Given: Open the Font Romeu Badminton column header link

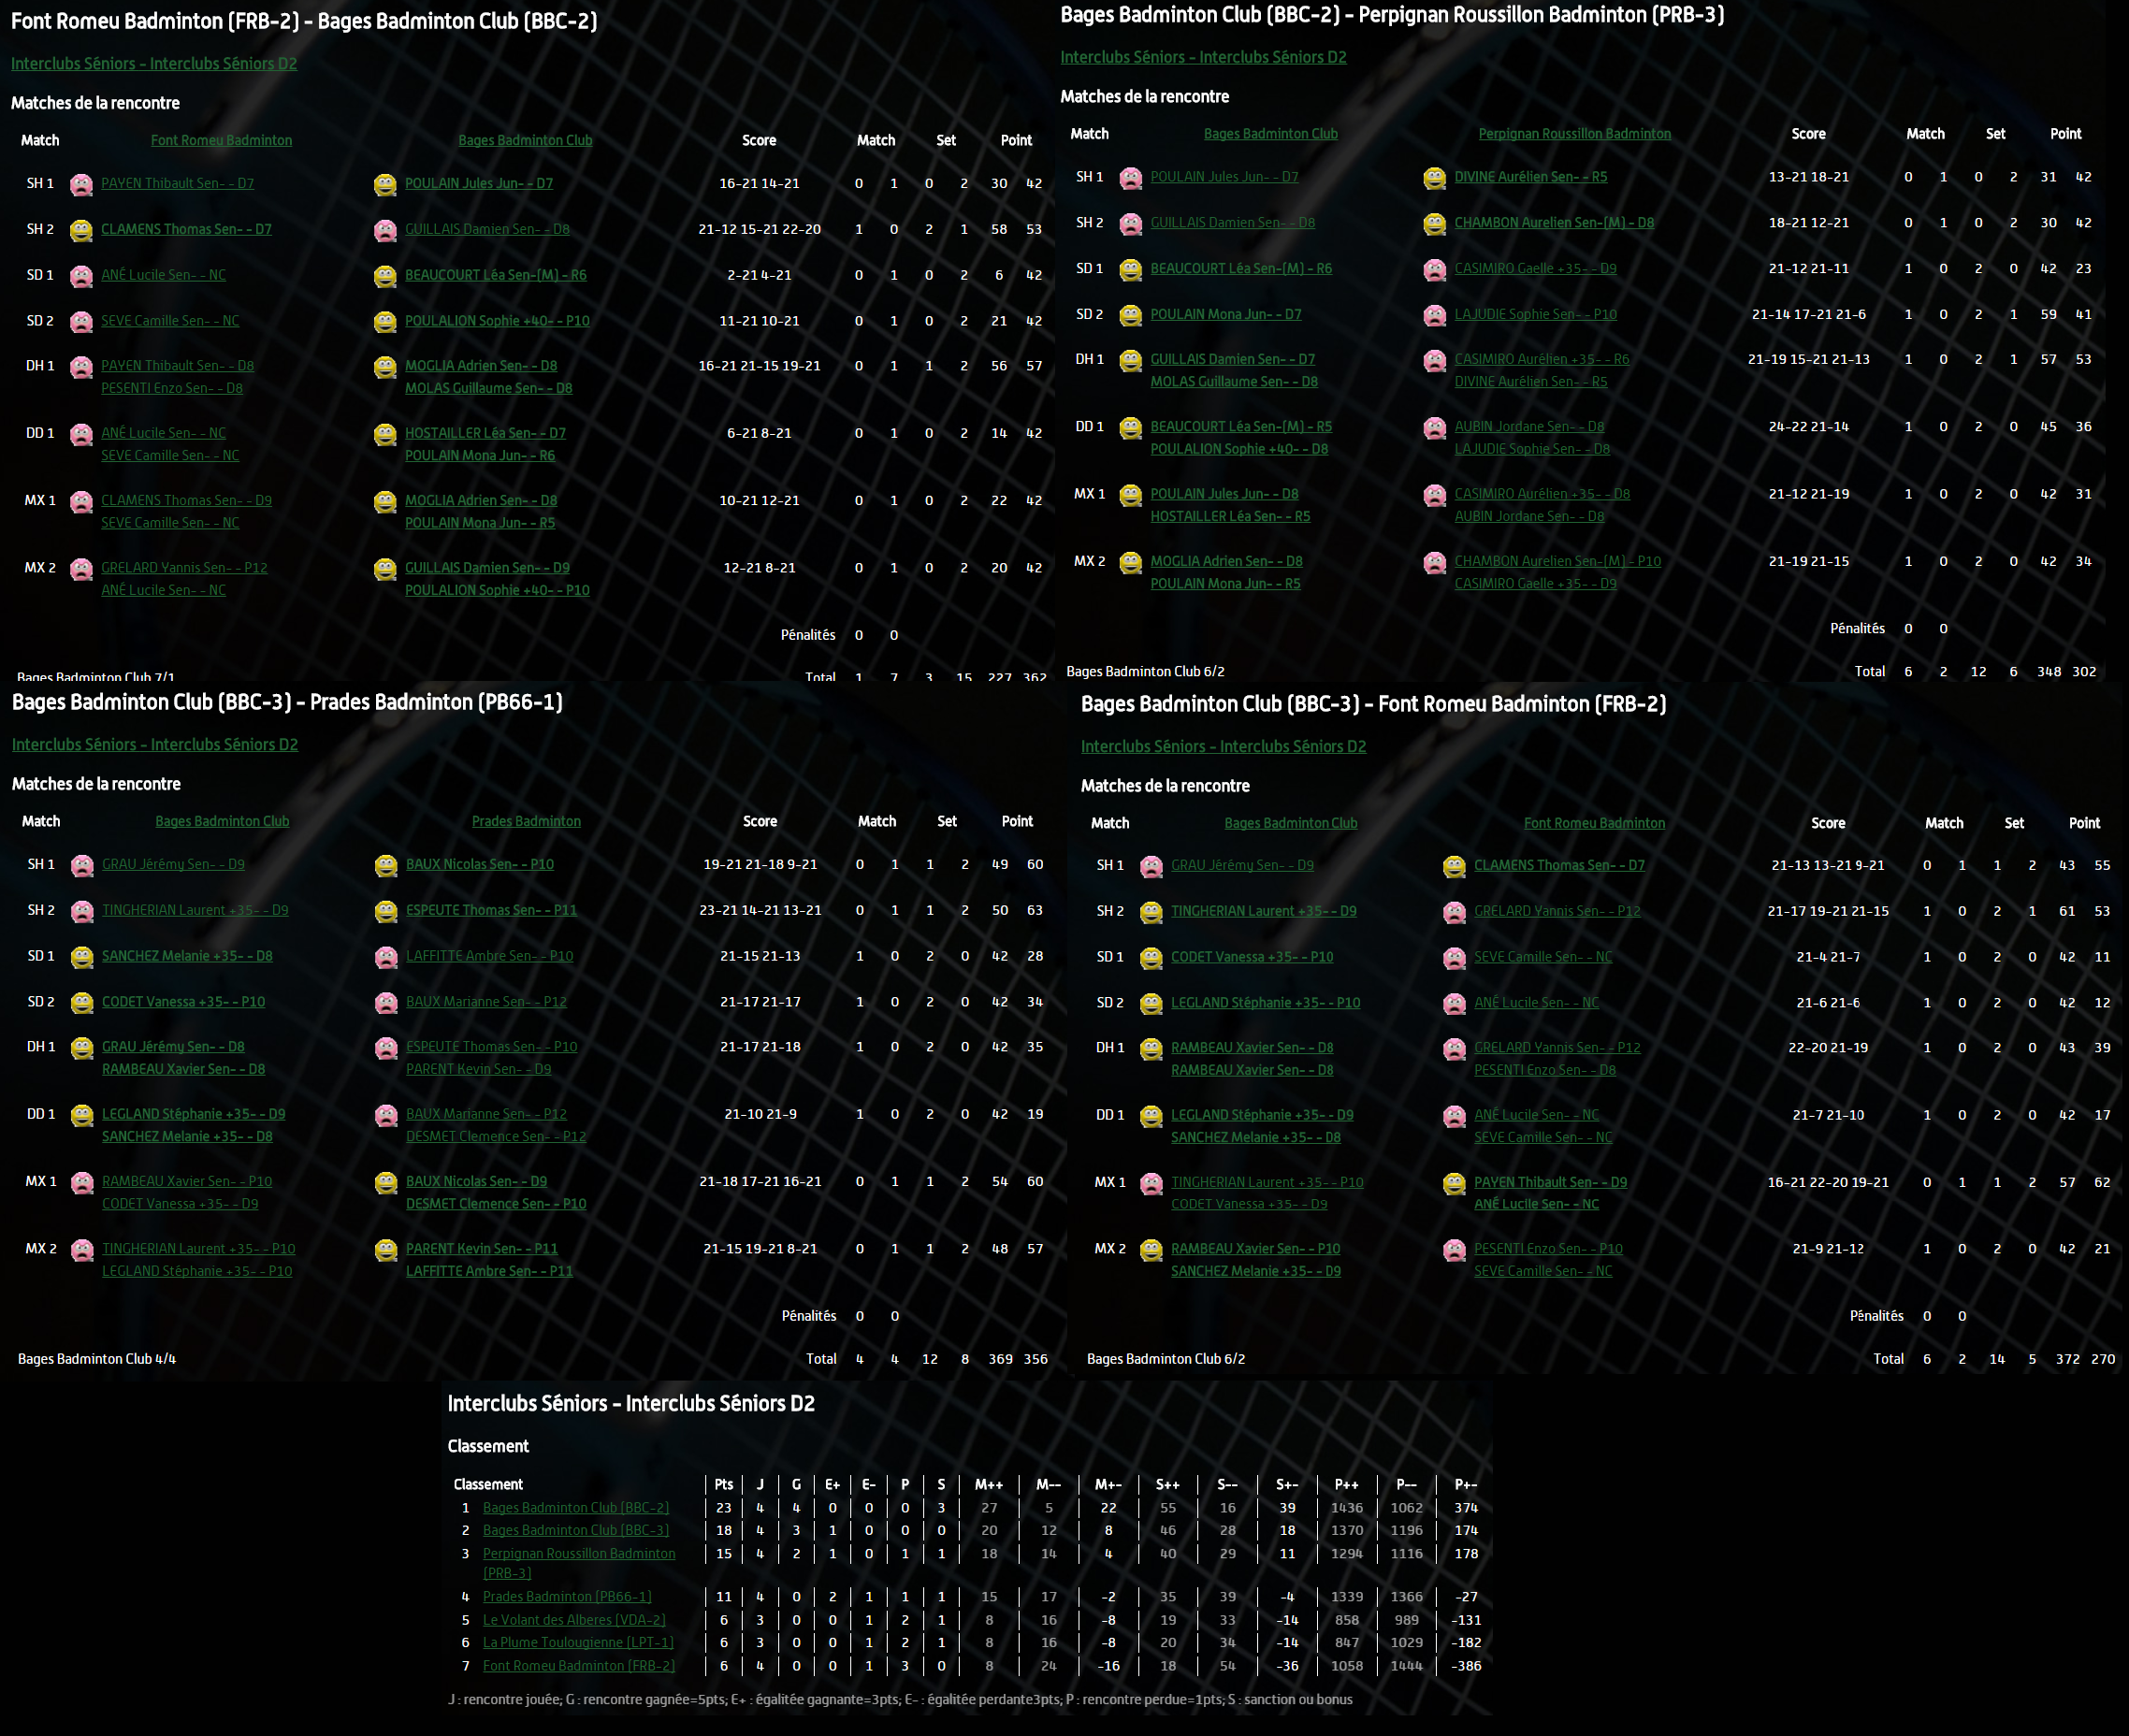Looking at the screenshot, I should 221,140.
